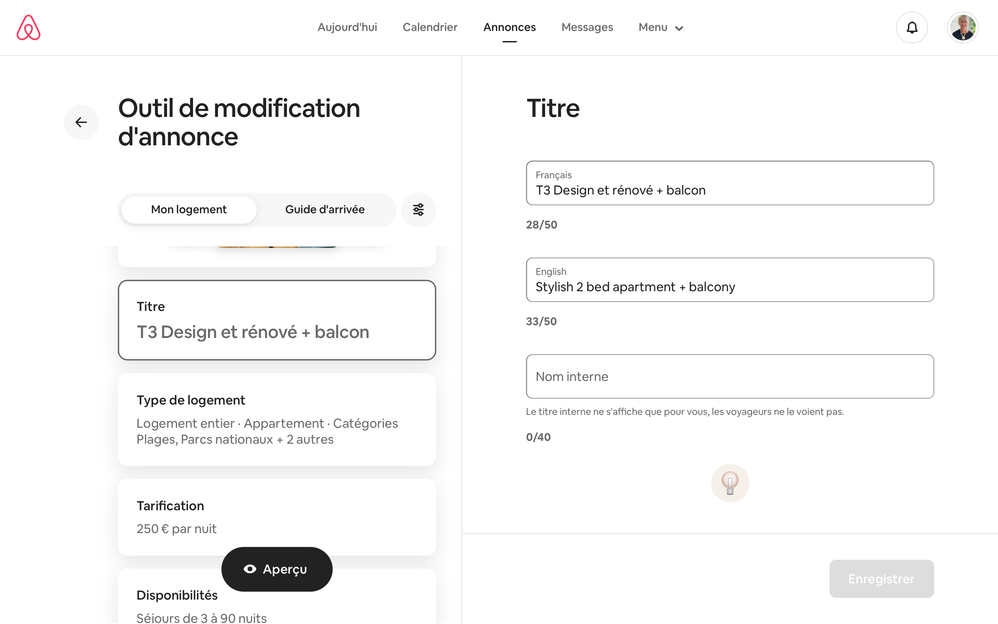Open the listing settings sliders icon

pyautogui.click(x=418, y=210)
